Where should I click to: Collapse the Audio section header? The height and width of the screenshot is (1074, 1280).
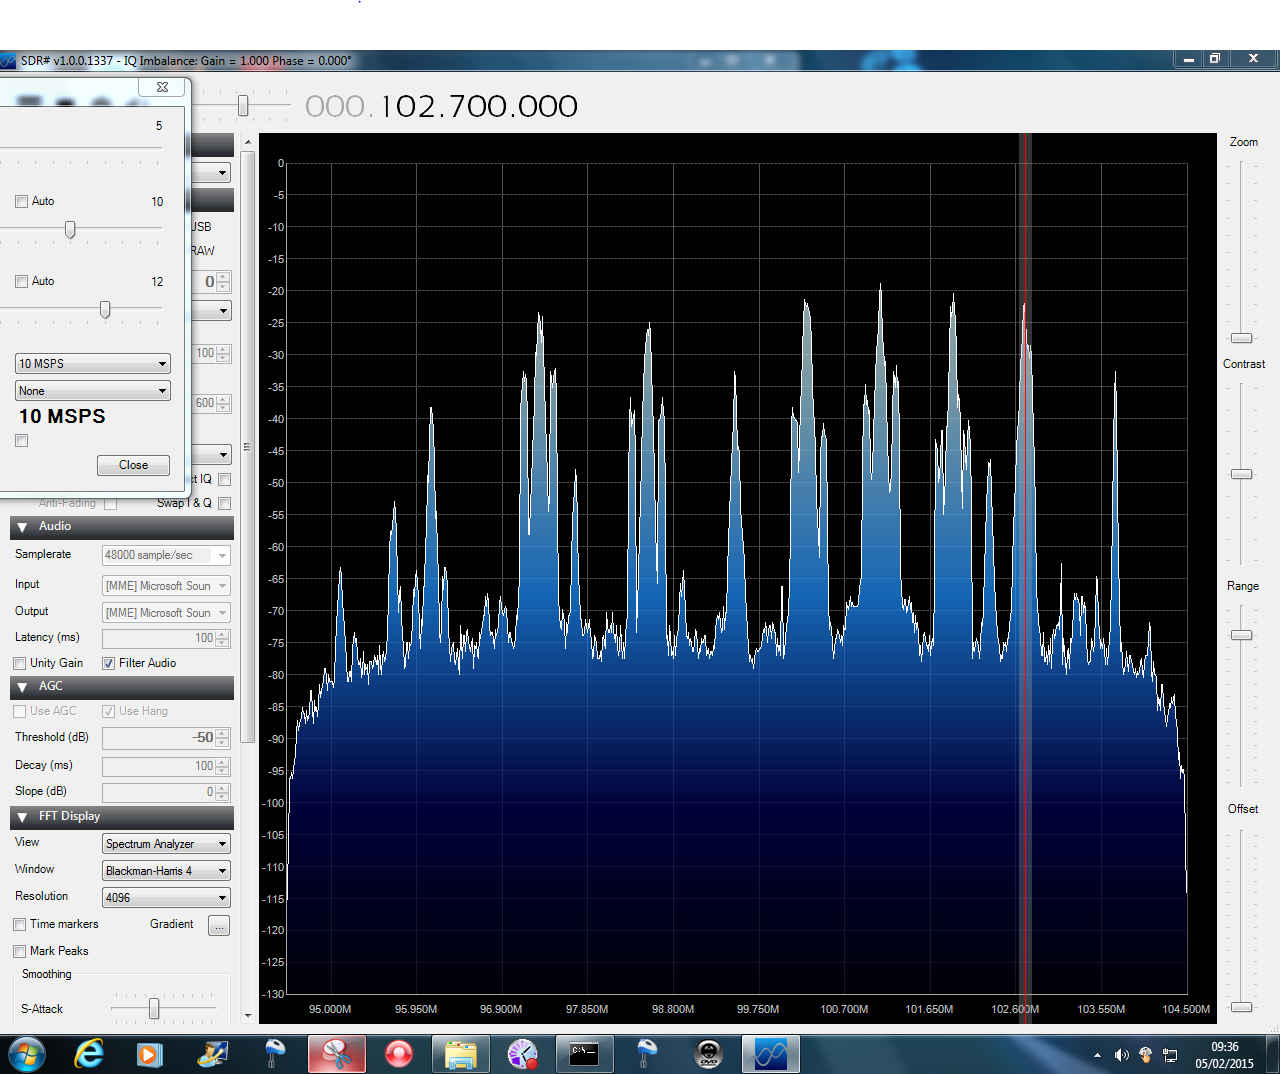point(122,527)
